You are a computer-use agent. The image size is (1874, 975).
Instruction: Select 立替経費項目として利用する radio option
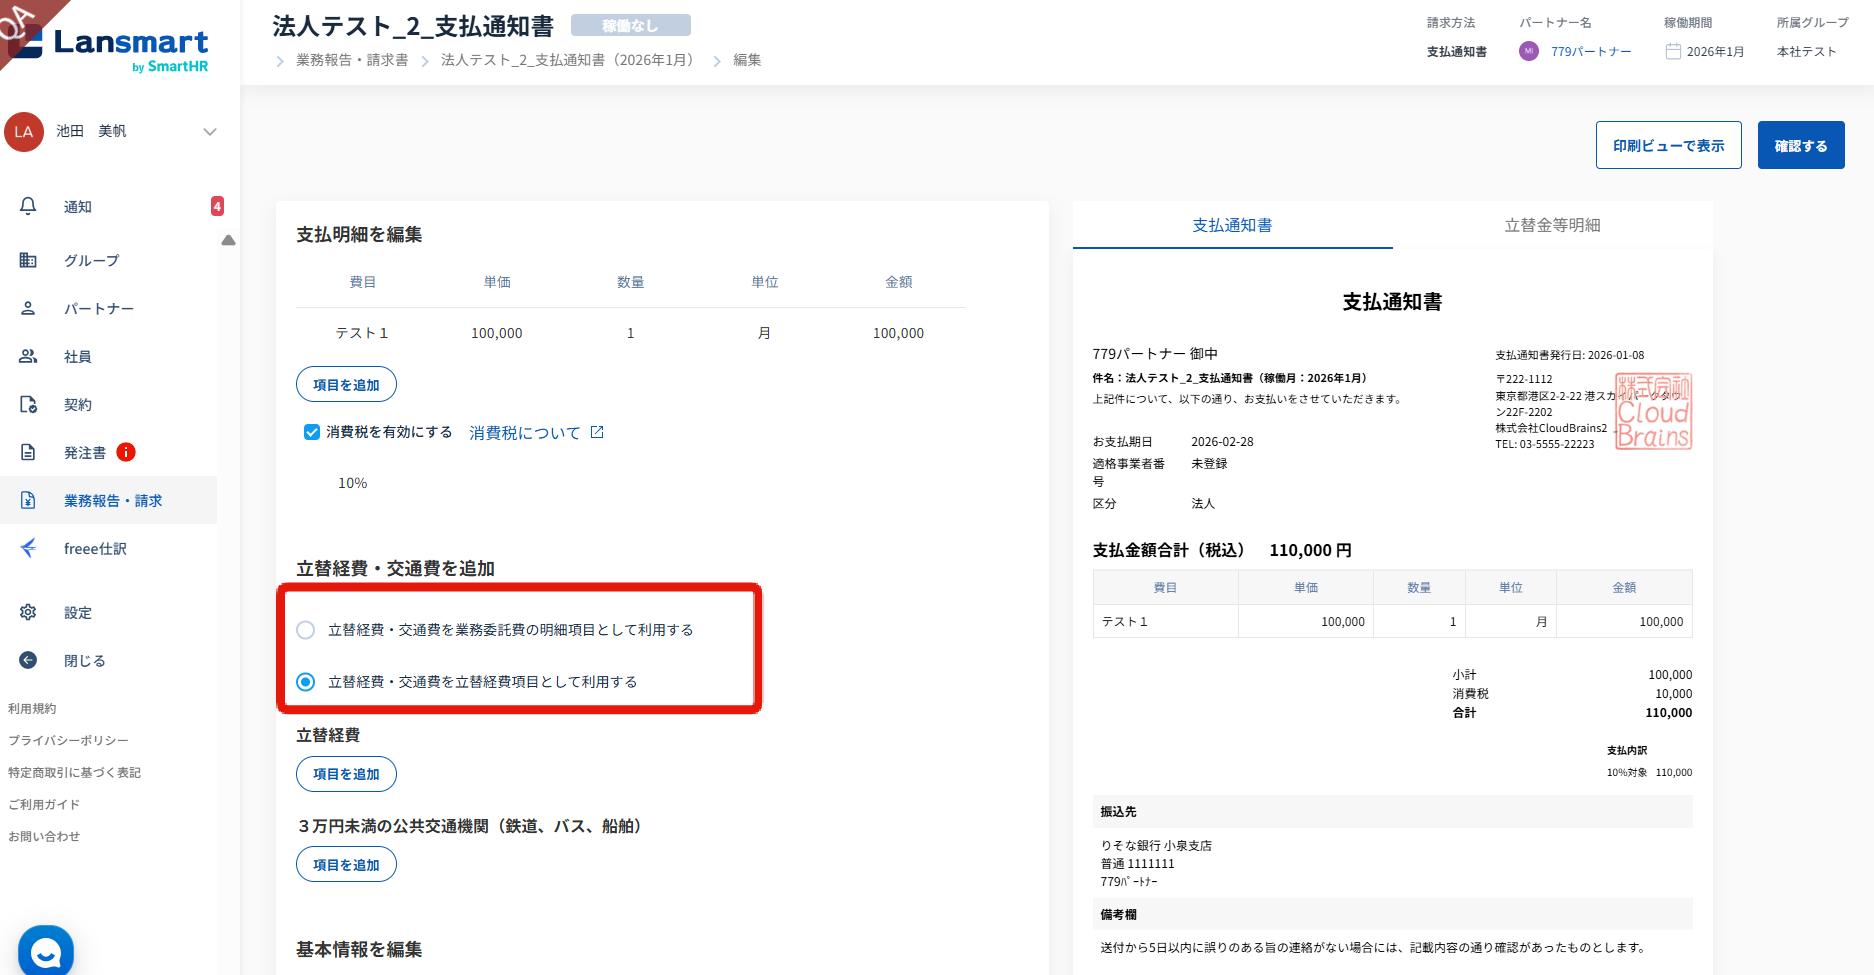(306, 682)
